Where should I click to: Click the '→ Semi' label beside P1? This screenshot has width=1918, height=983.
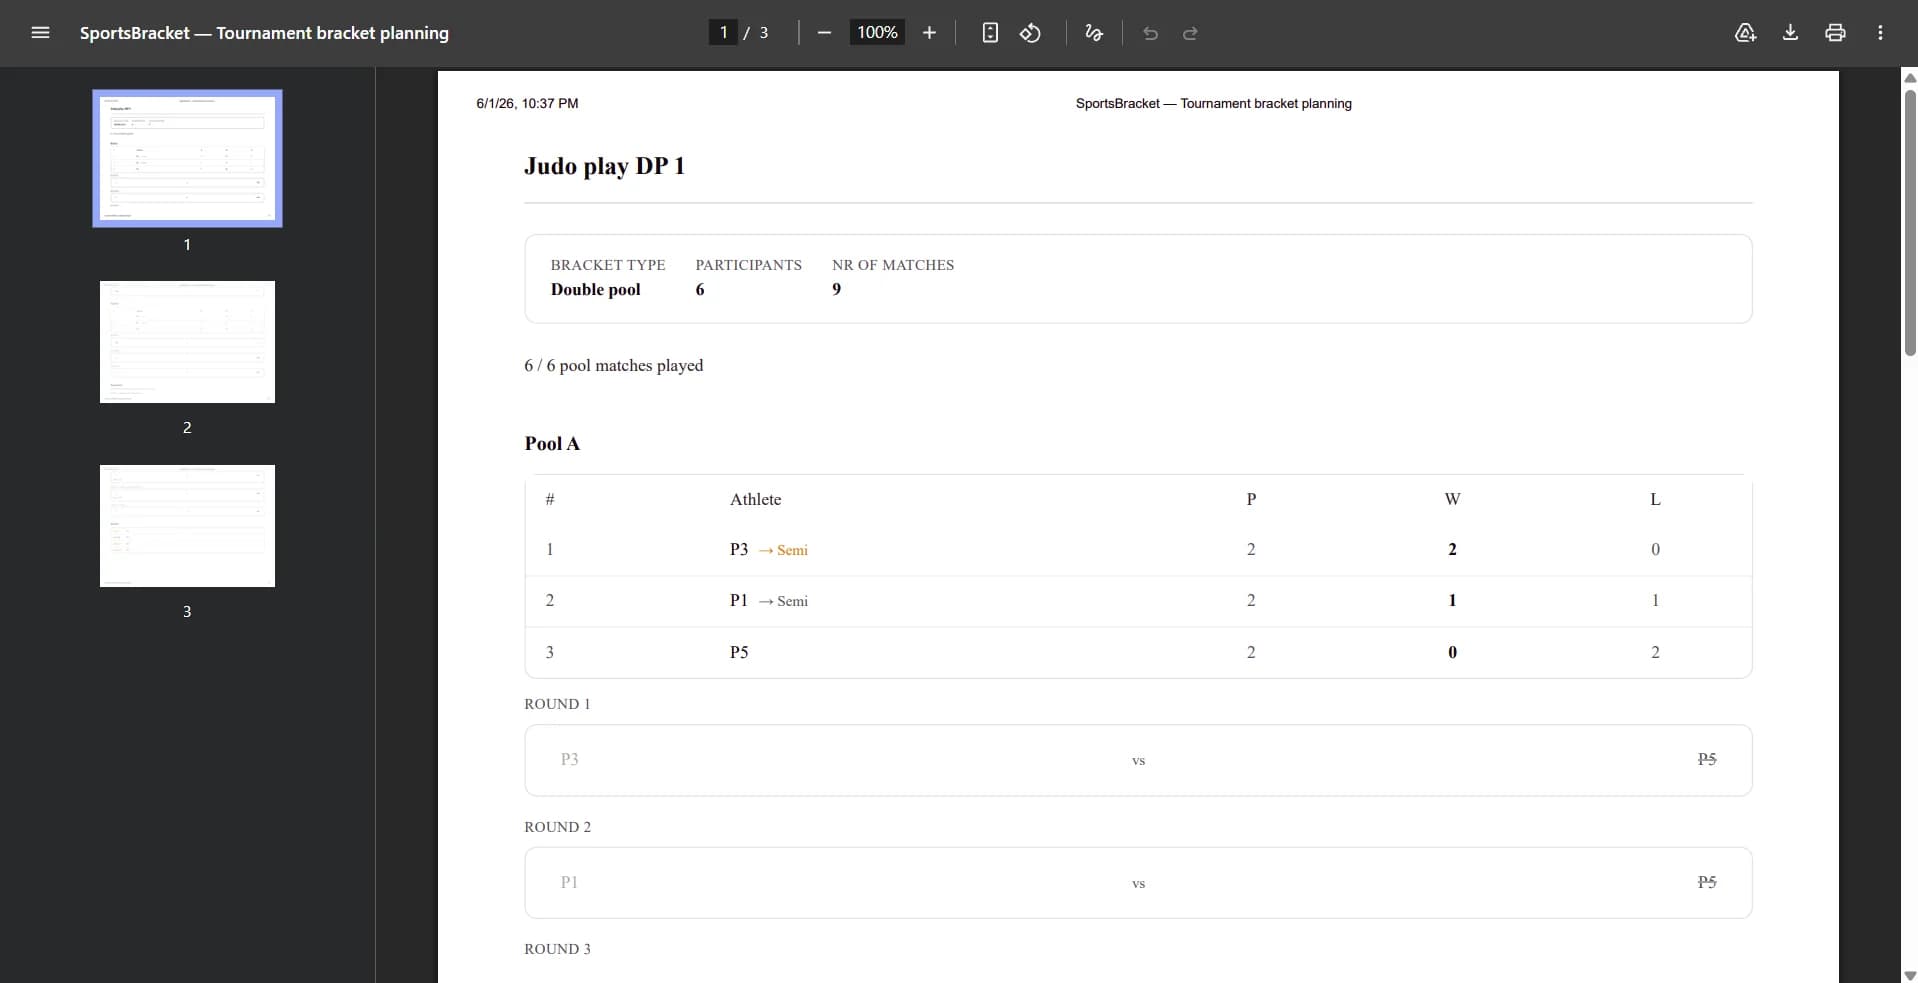783,601
